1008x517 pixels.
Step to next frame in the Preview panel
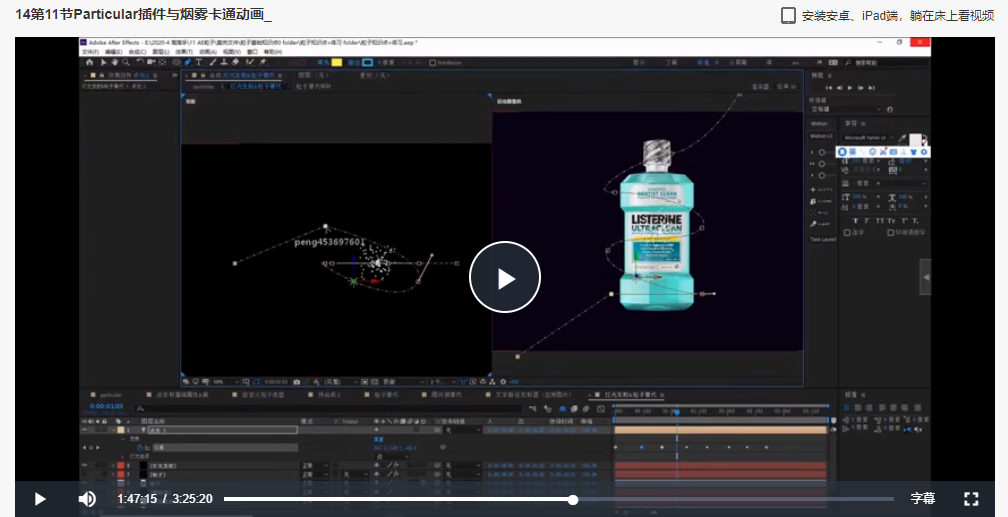pyautogui.click(x=860, y=88)
